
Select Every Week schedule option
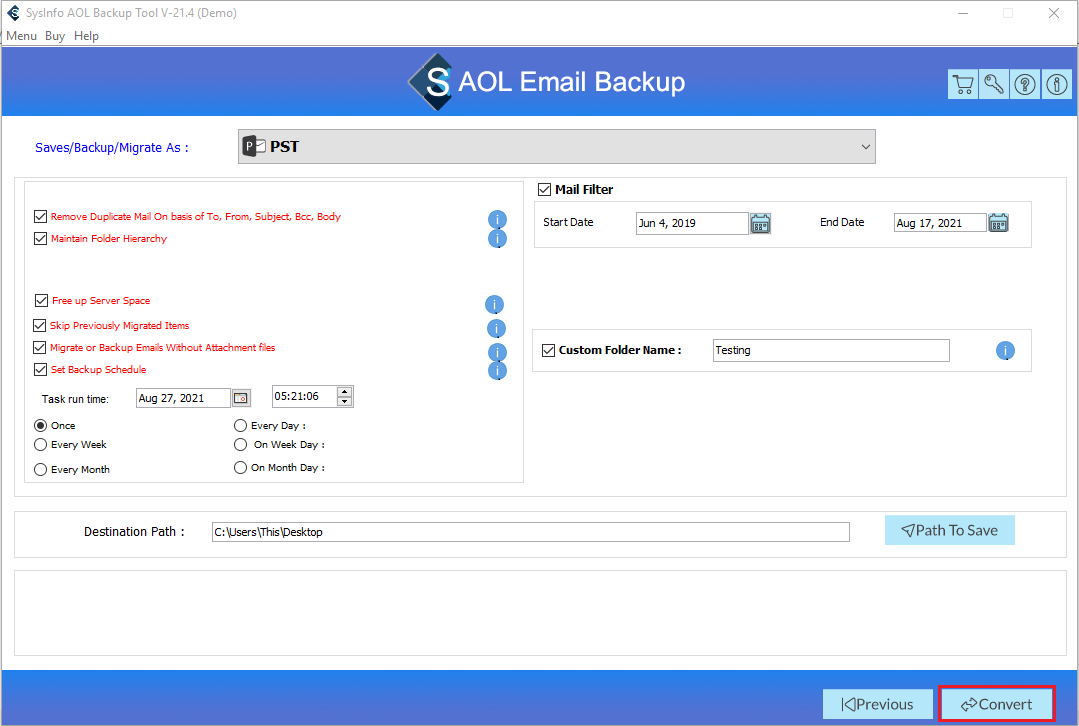pos(41,445)
